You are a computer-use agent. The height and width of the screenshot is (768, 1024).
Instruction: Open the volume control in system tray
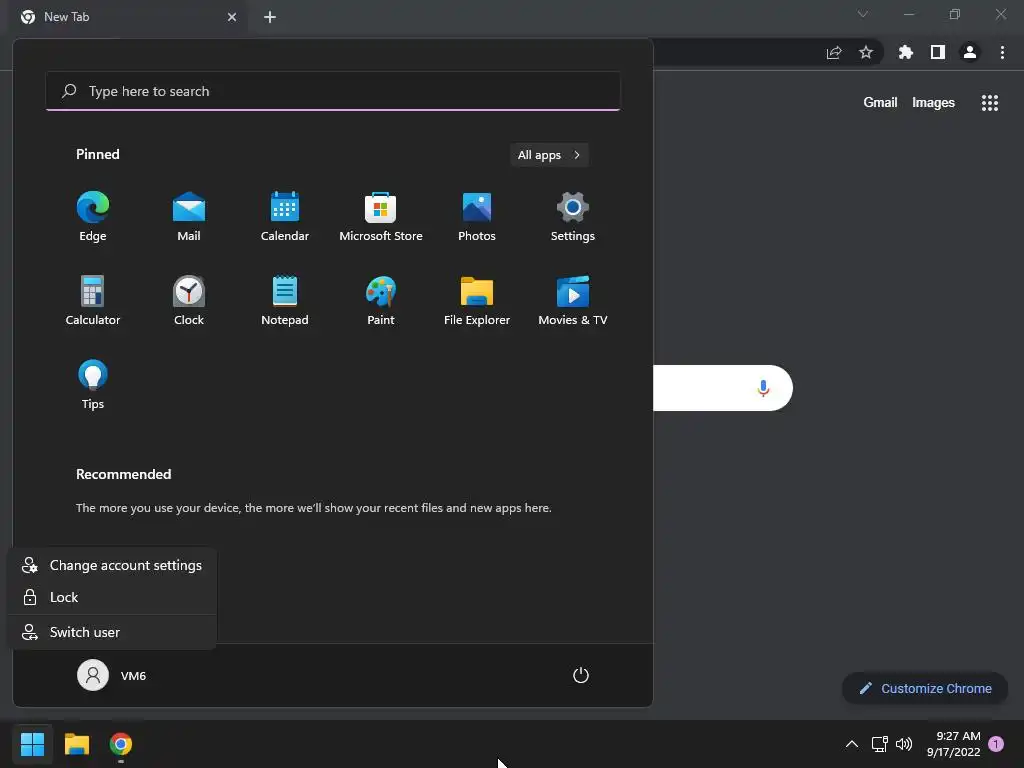coord(904,744)
